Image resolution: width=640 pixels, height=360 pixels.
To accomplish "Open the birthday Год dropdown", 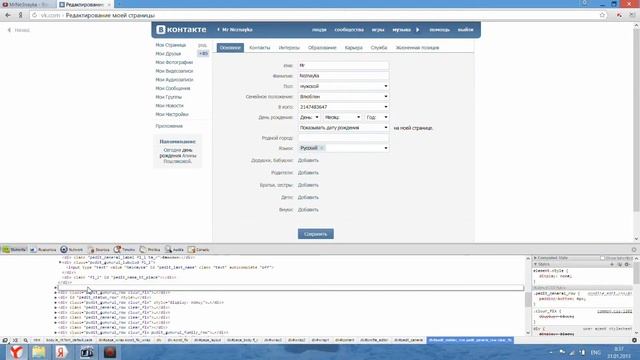I will click(x=376, y=117).
